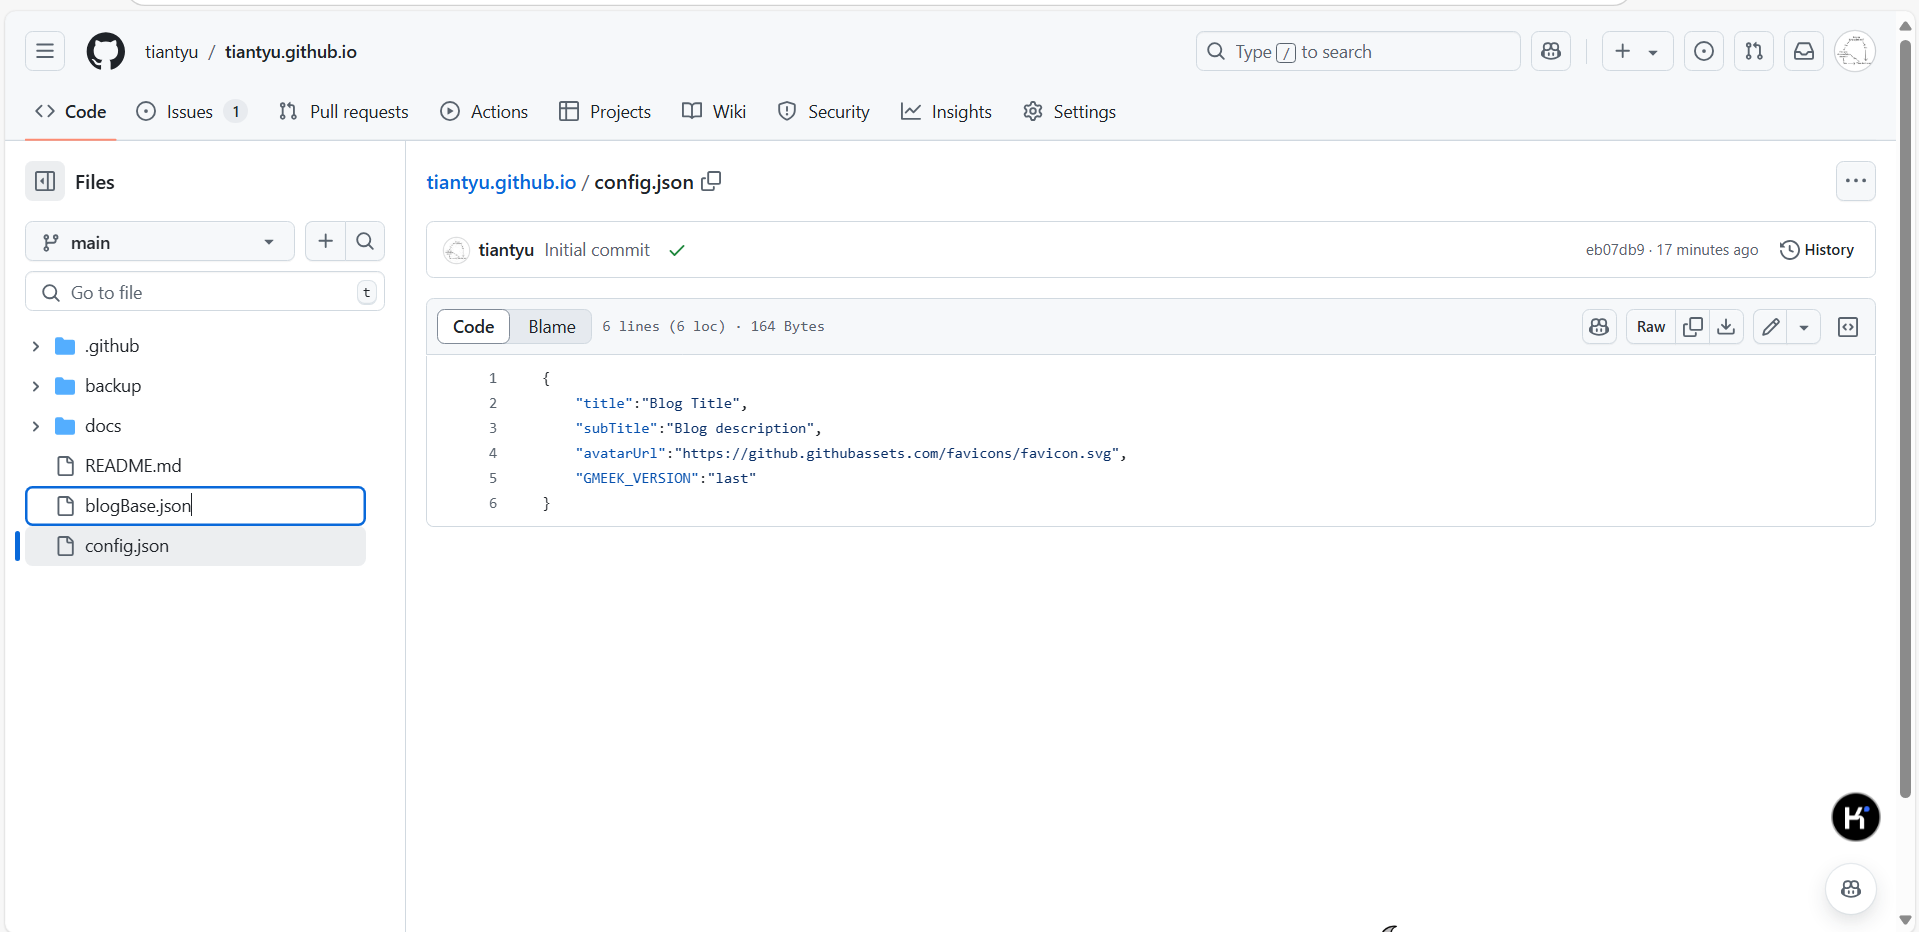Open the Actions tab
1919x932 pixels.
pos(484,112)
